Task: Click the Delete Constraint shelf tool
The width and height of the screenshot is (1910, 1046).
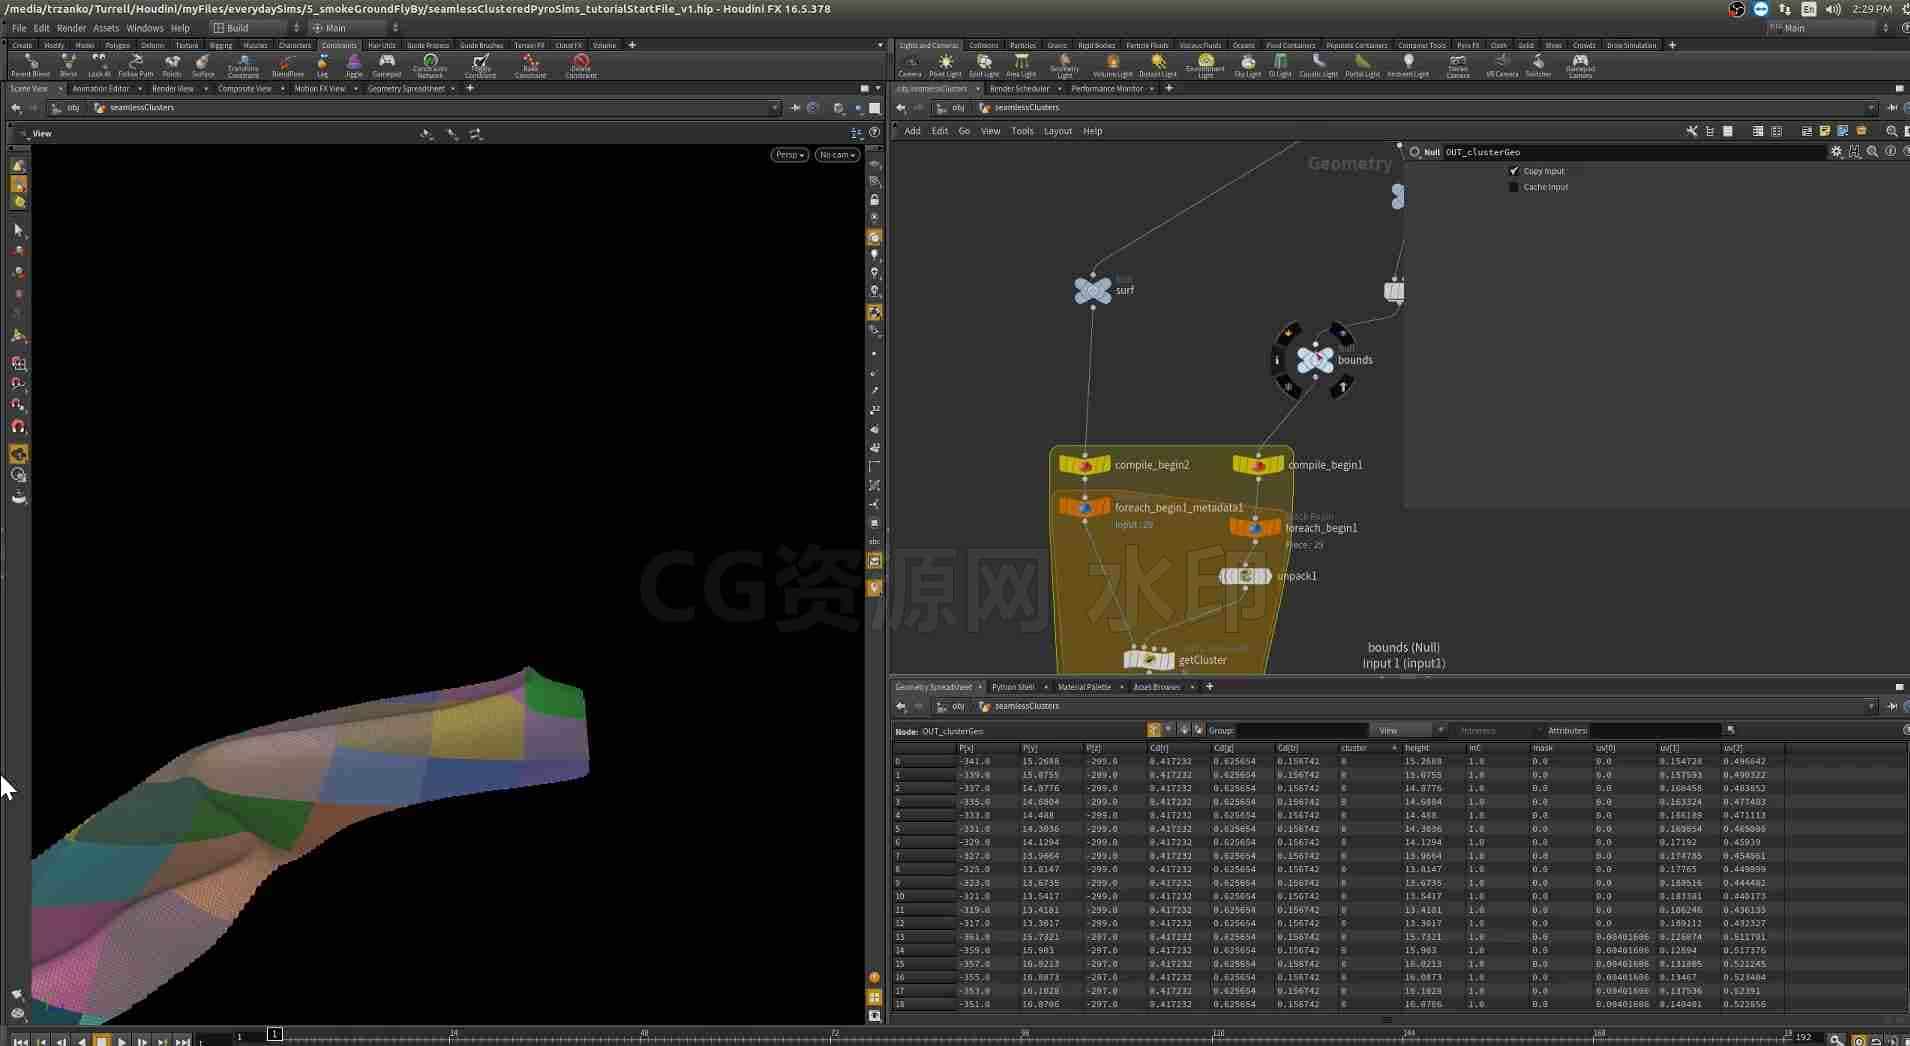Action: tap(581, 67)
